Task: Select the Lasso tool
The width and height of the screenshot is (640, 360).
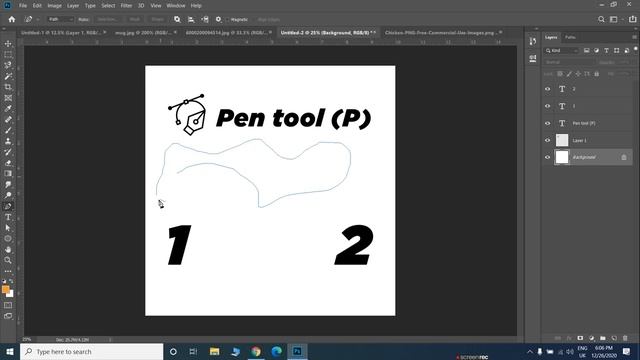Action: point(8,65)
